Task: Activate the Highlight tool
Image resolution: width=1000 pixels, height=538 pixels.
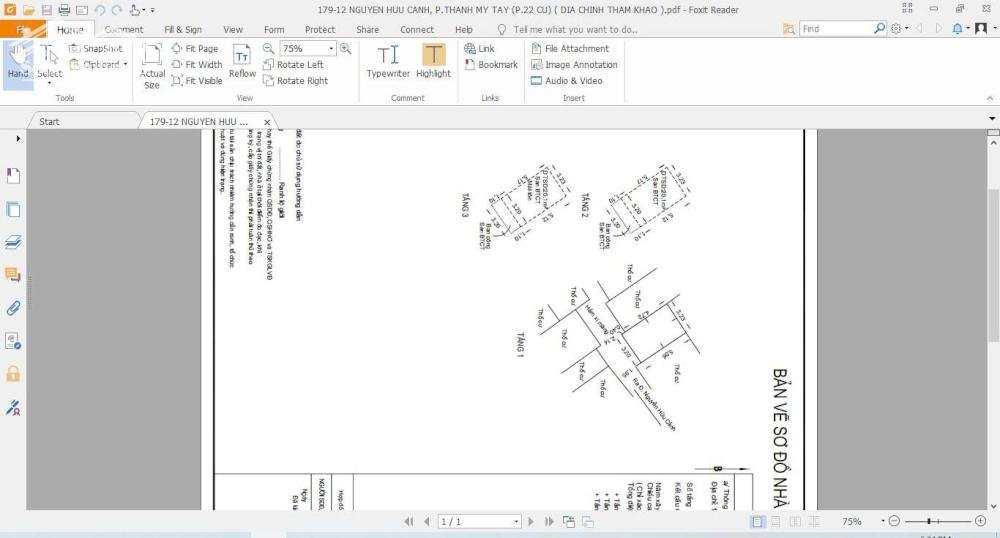Action: coord(433,60)
